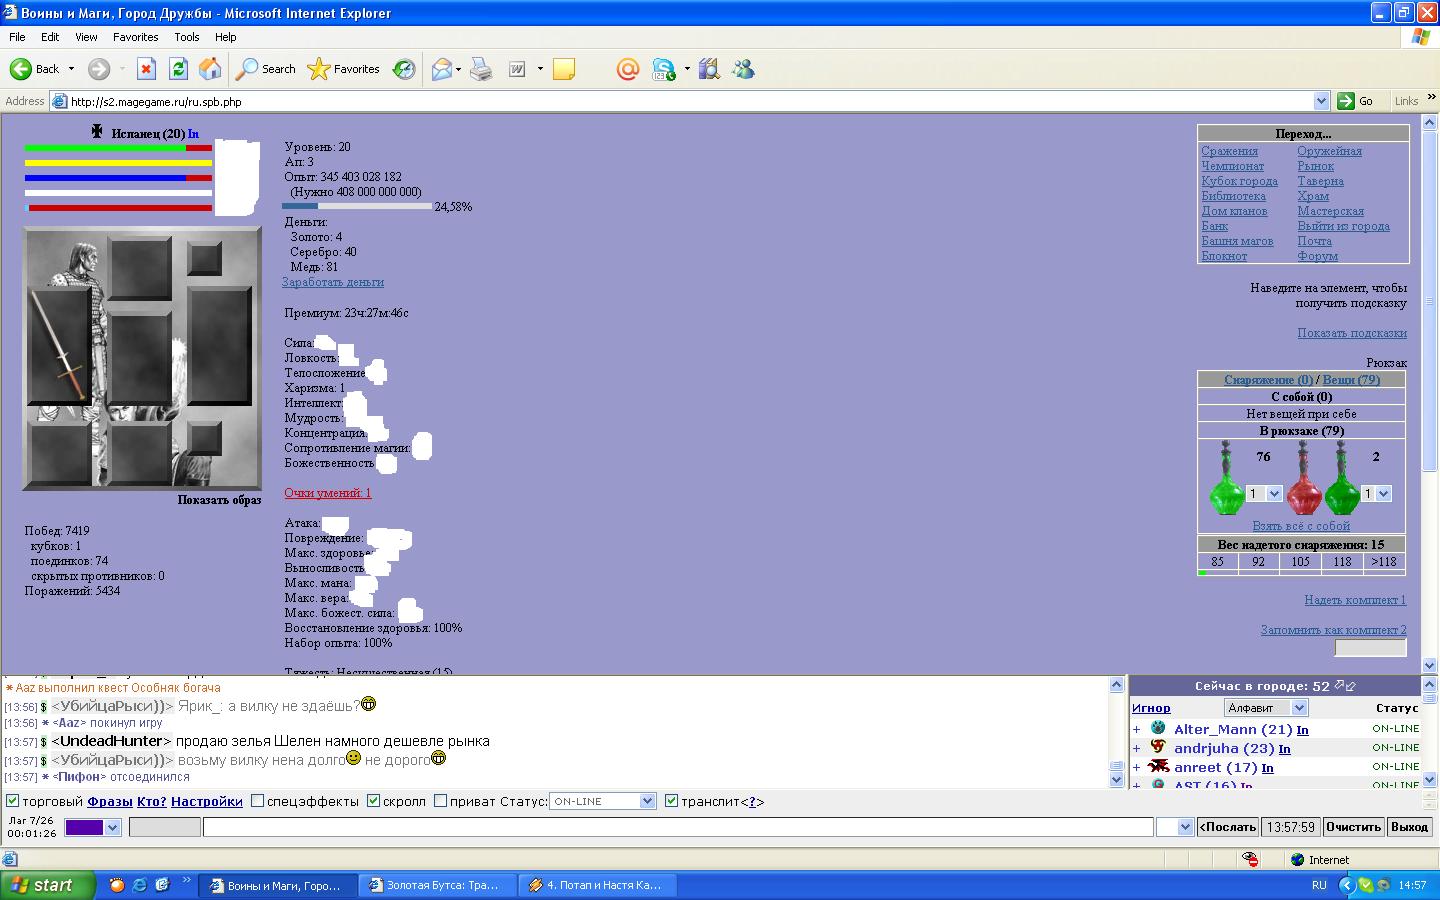Image resolution: width=1440 pixels, height=900 pixels.
Task: Open the purple chat color picker
Action: tap(92, 827)
